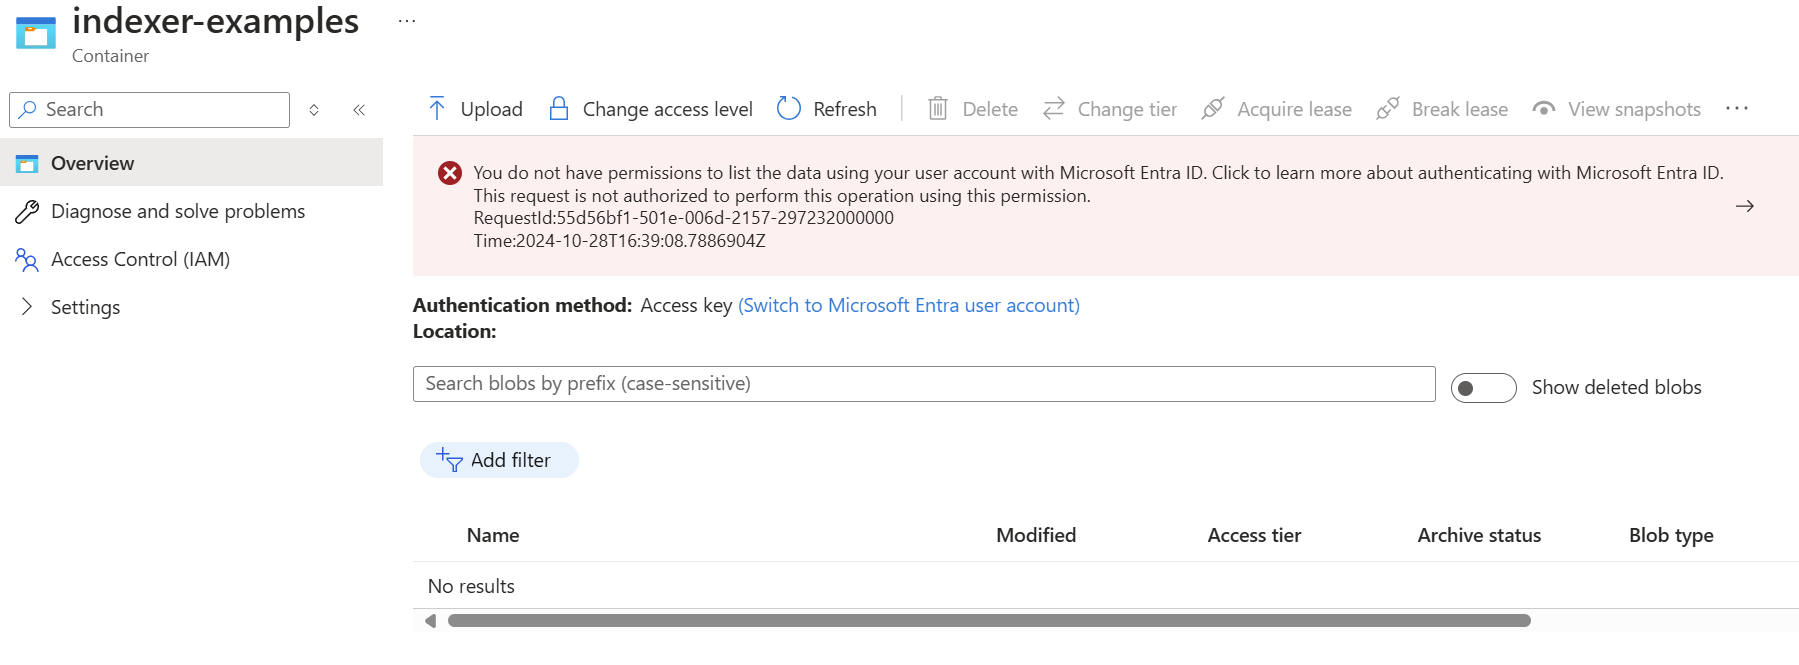1799x665 pixels.
Task: Sort by the Name column header
Action: [493, 535]
